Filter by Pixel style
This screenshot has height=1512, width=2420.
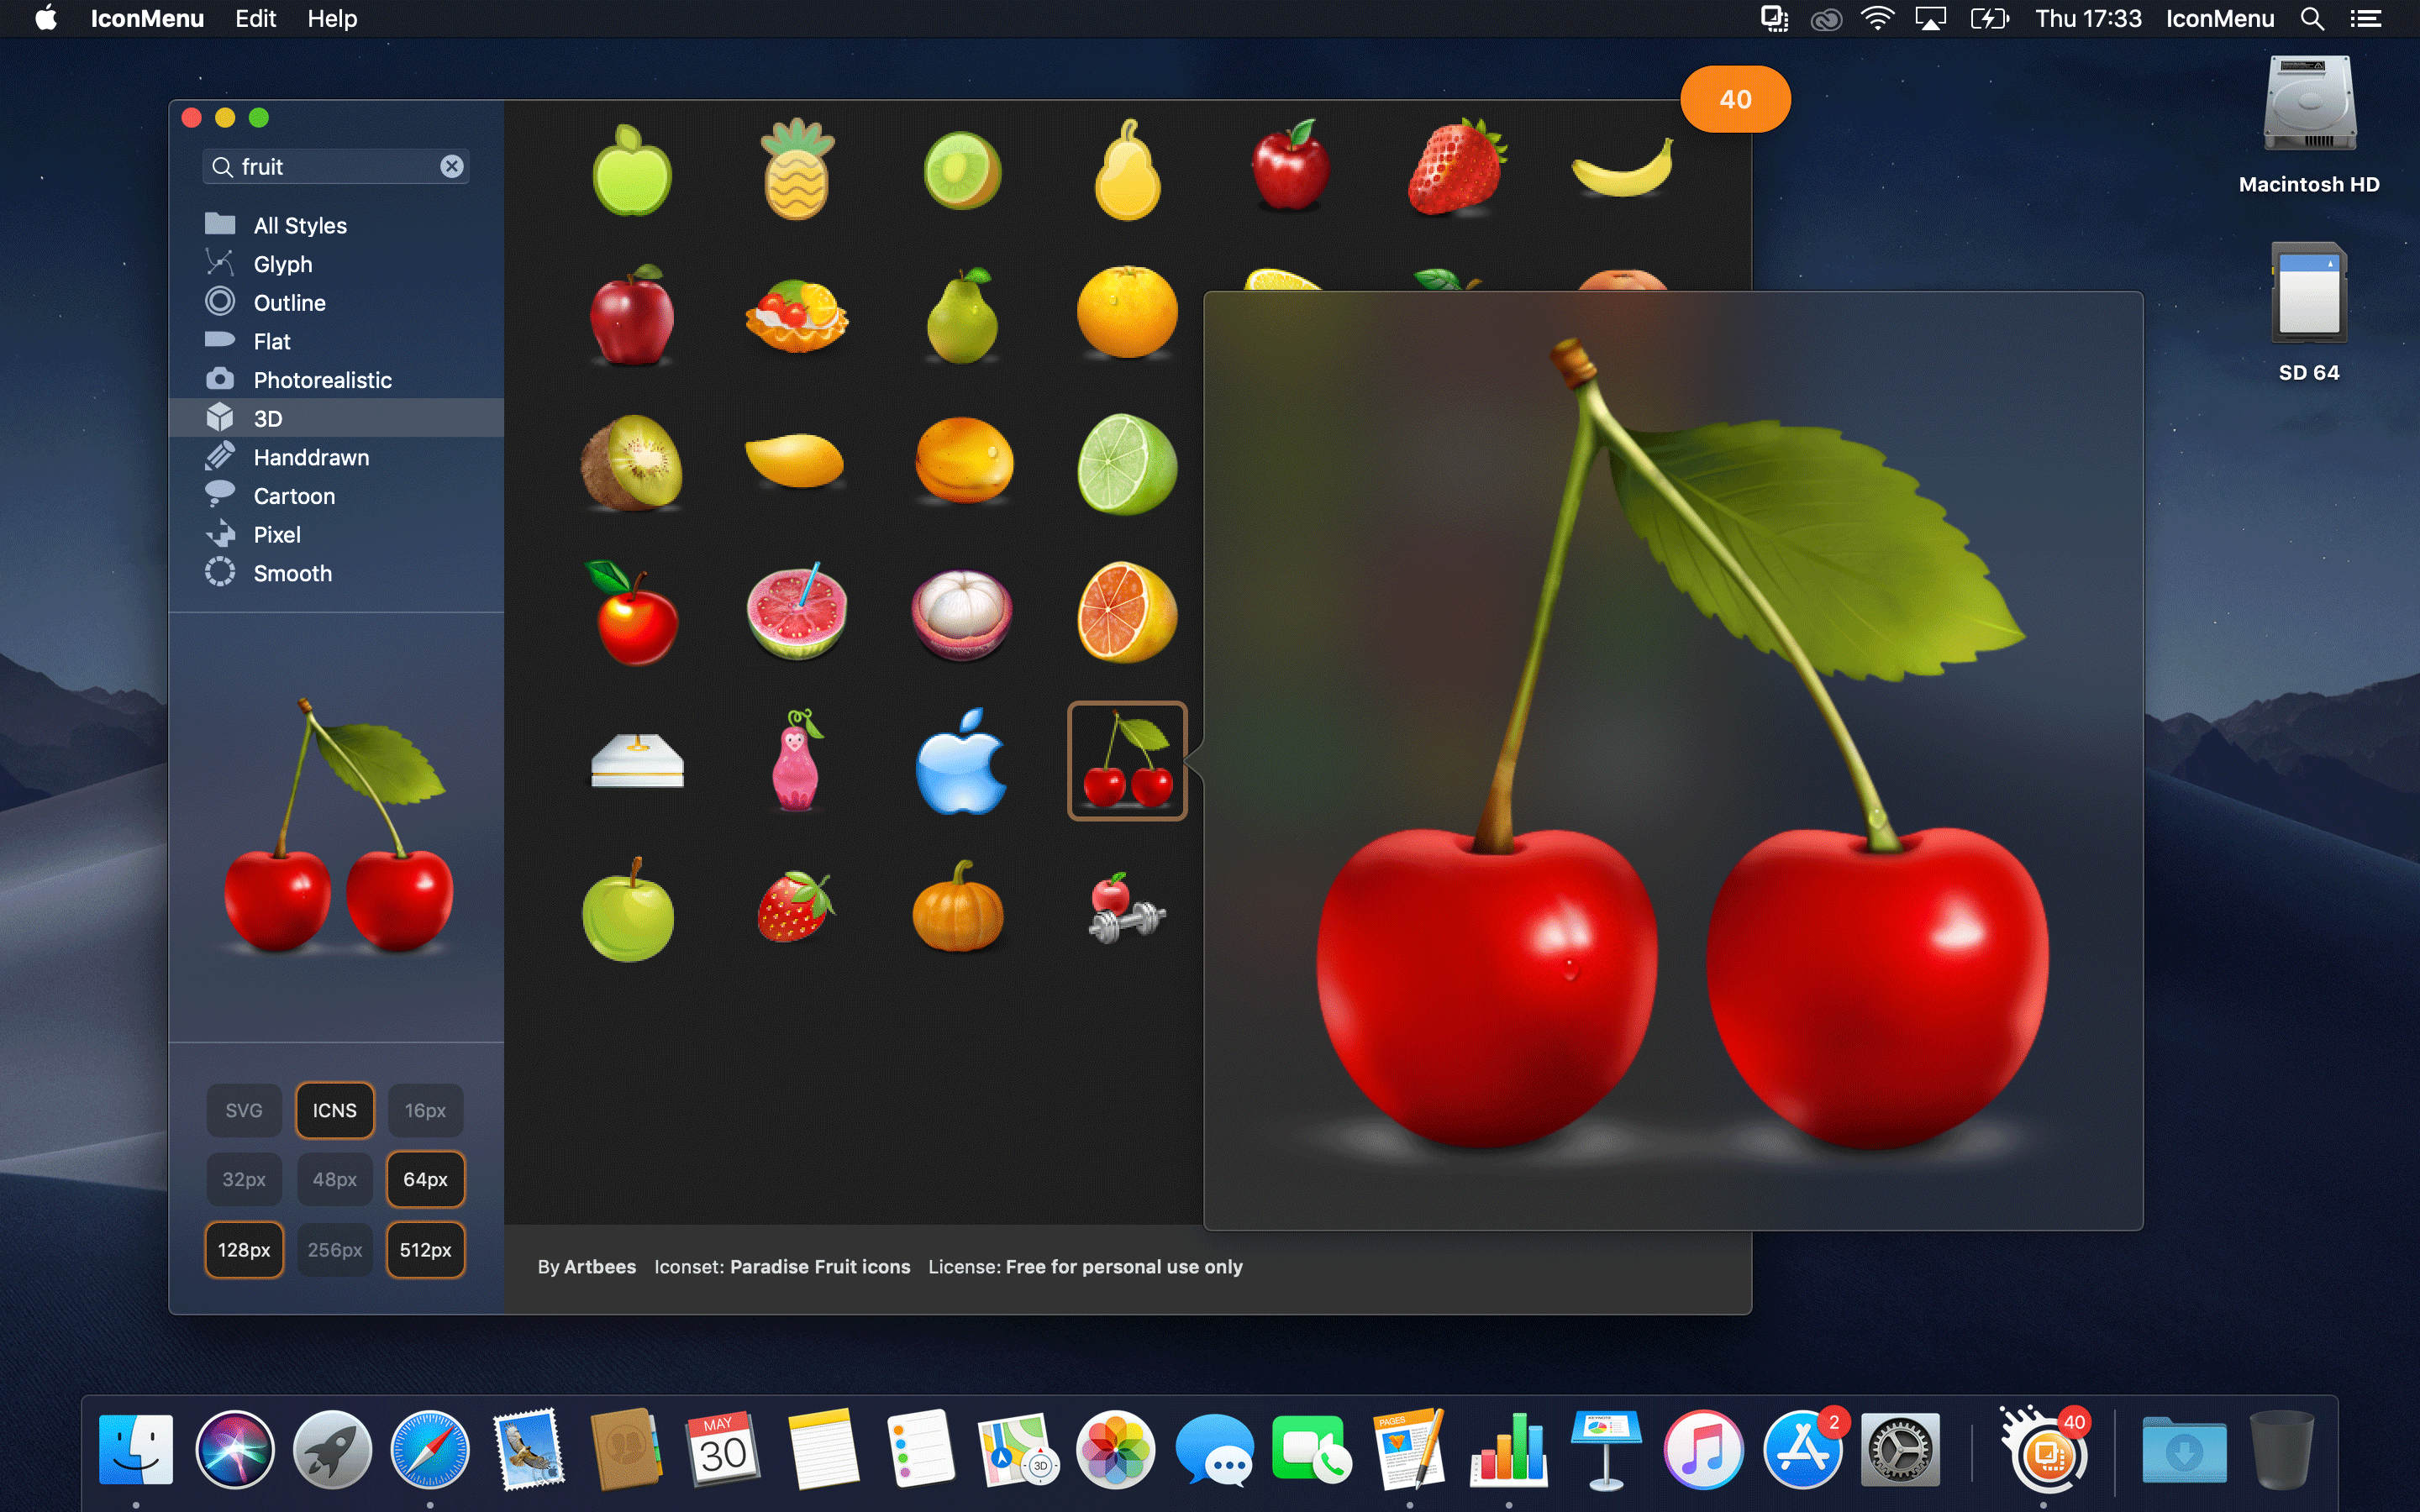tap(336, 534)
